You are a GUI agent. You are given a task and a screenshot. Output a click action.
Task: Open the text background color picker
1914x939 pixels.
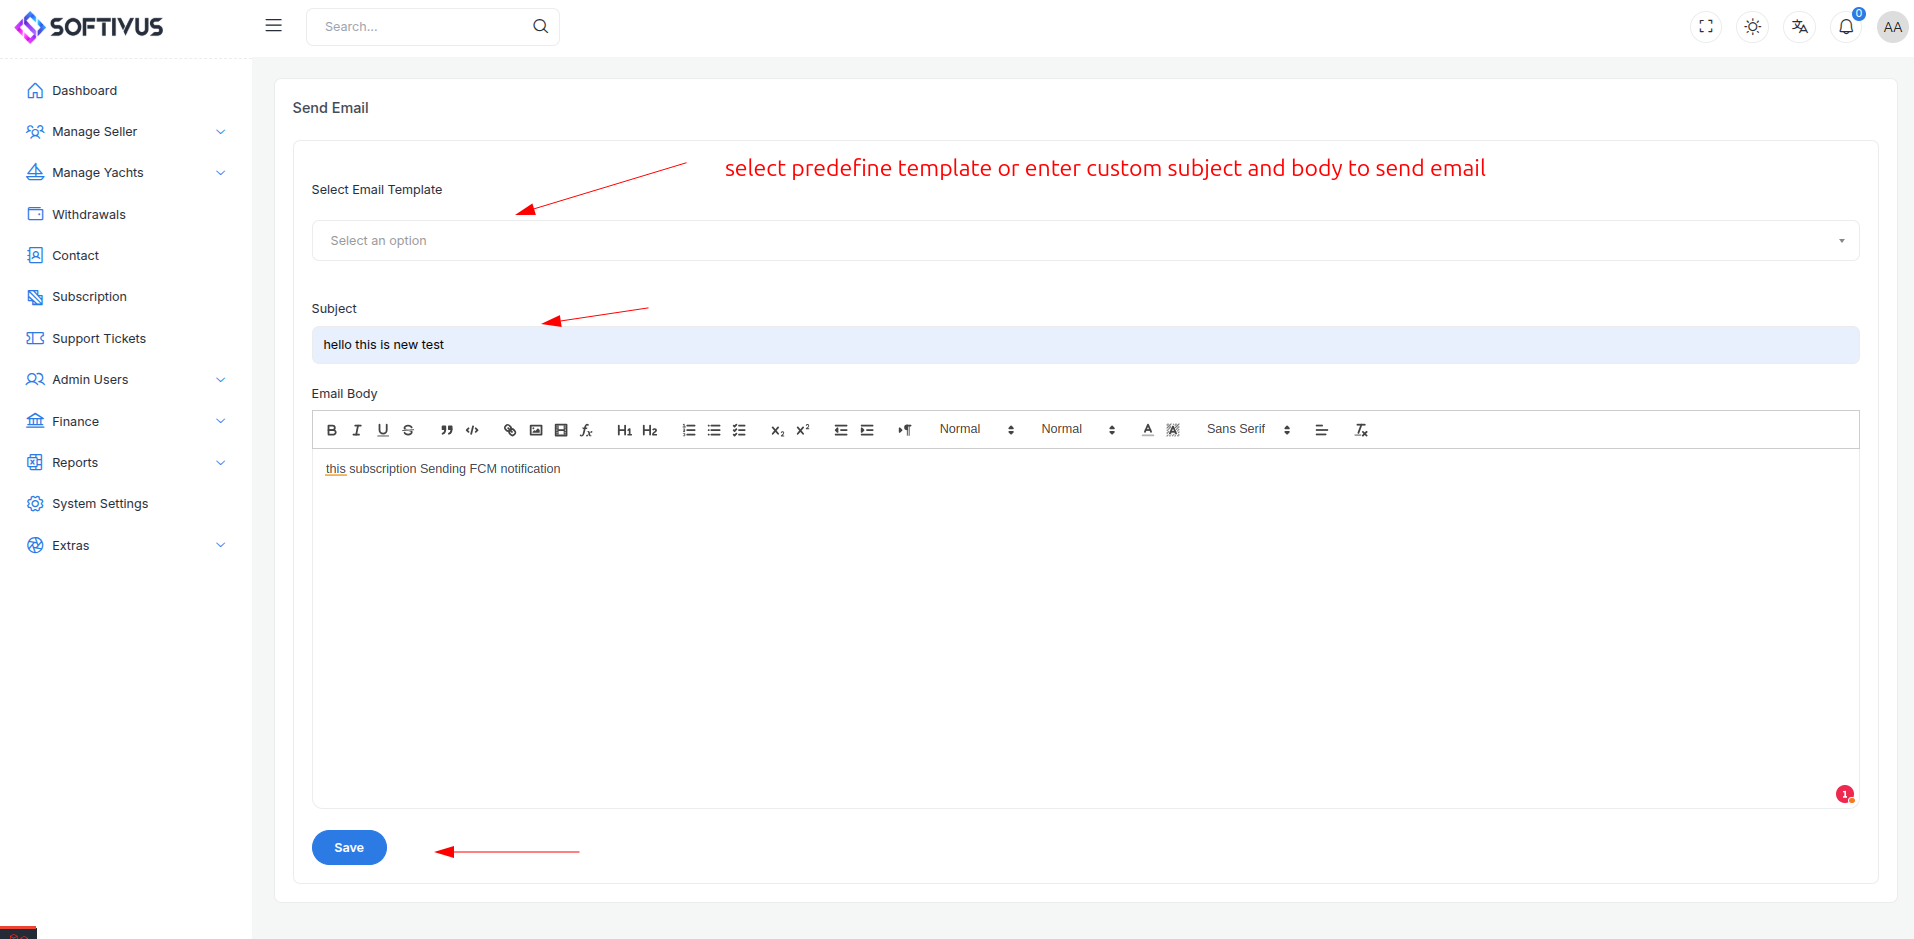click(x=1173, y=430)
